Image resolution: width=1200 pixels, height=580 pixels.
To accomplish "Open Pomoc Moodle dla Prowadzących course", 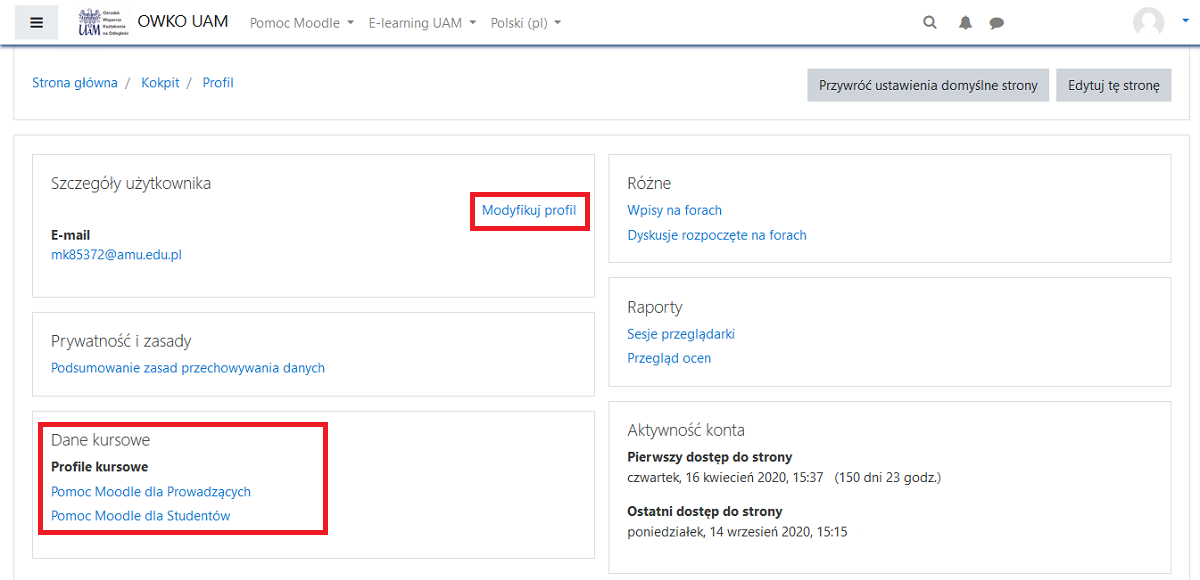I will (151, 492).
